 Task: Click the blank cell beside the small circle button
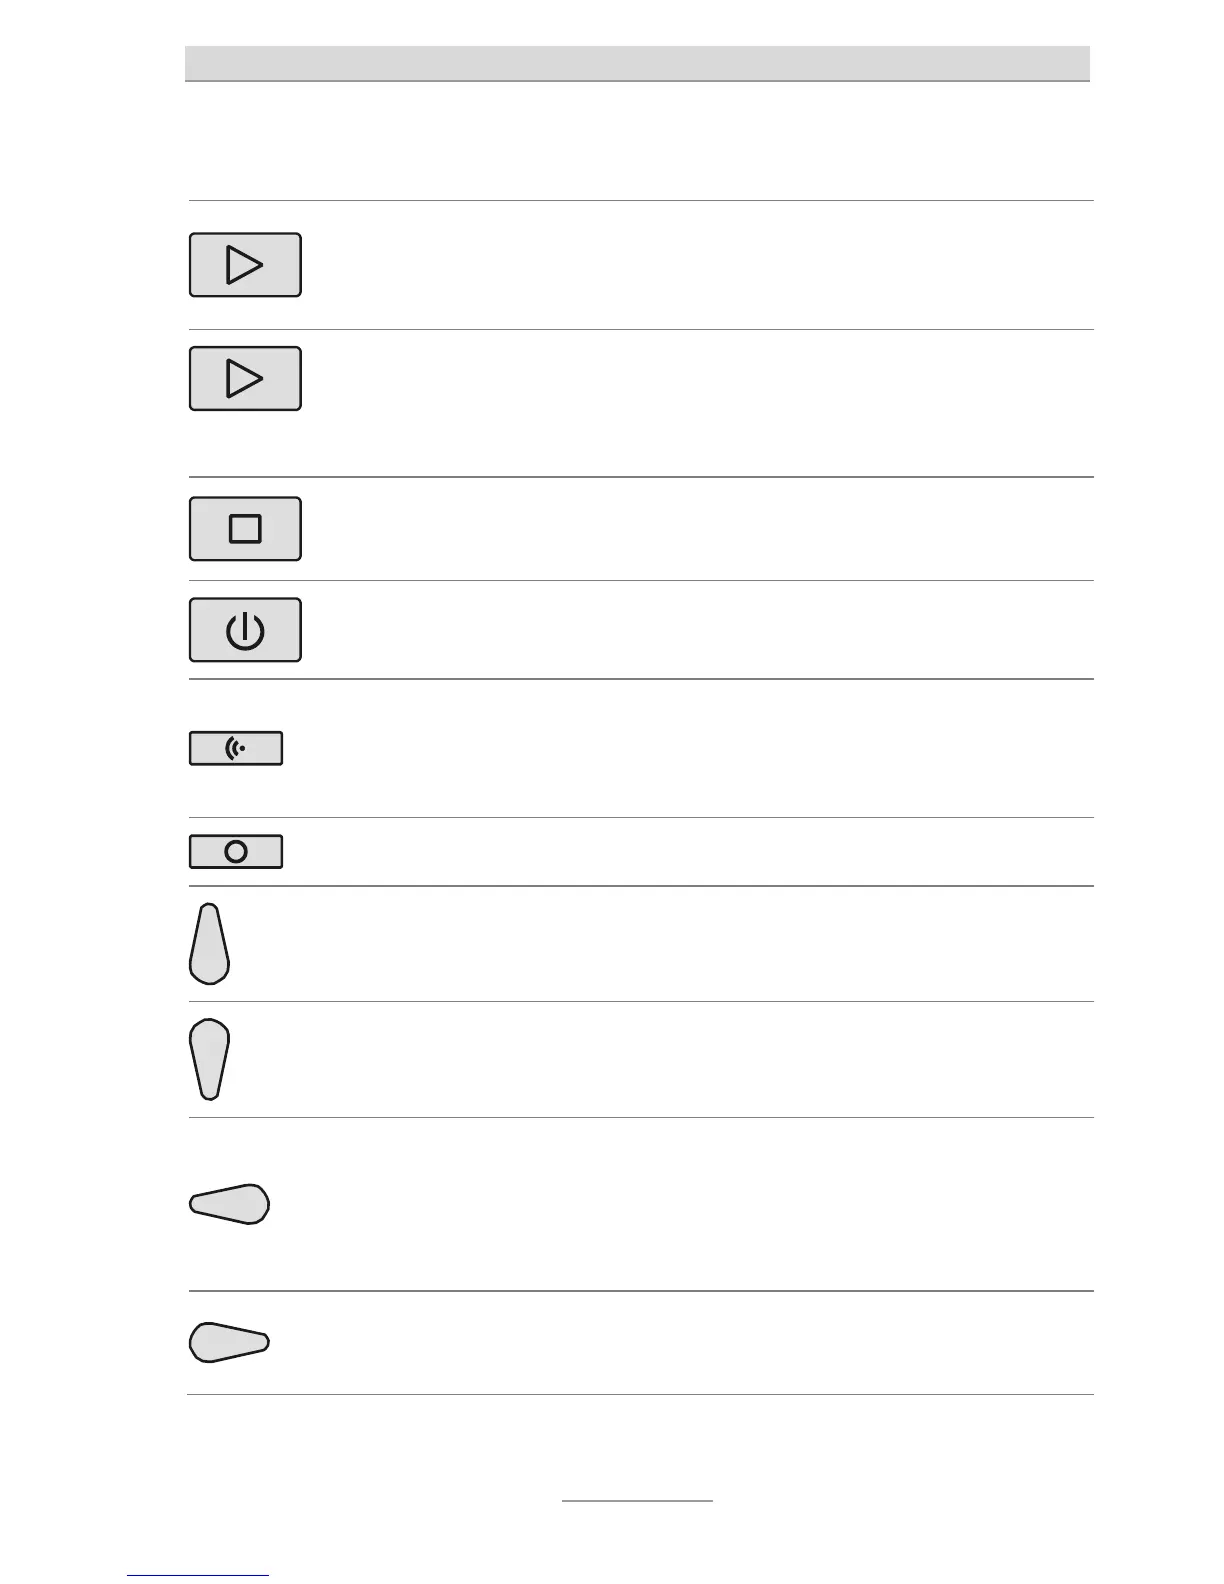pyautogui.click(x=690, y=852)
